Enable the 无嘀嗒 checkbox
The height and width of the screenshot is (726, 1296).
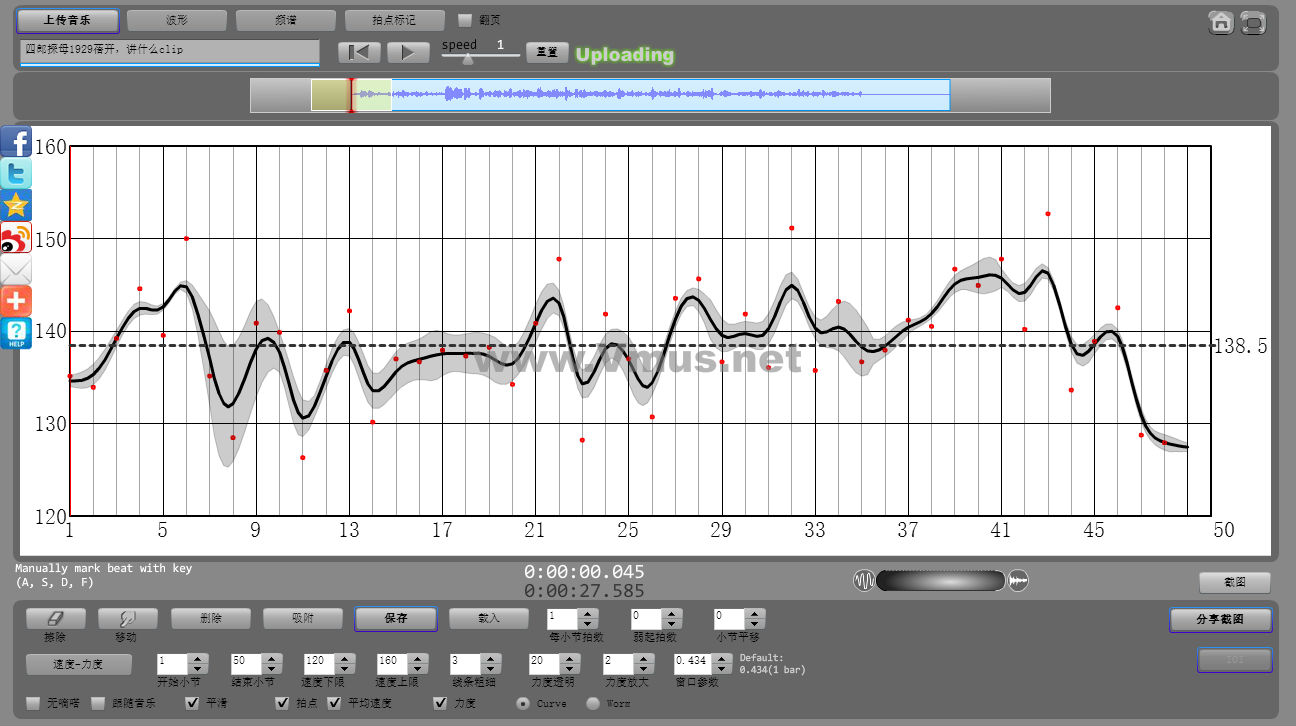click(33, 703)
